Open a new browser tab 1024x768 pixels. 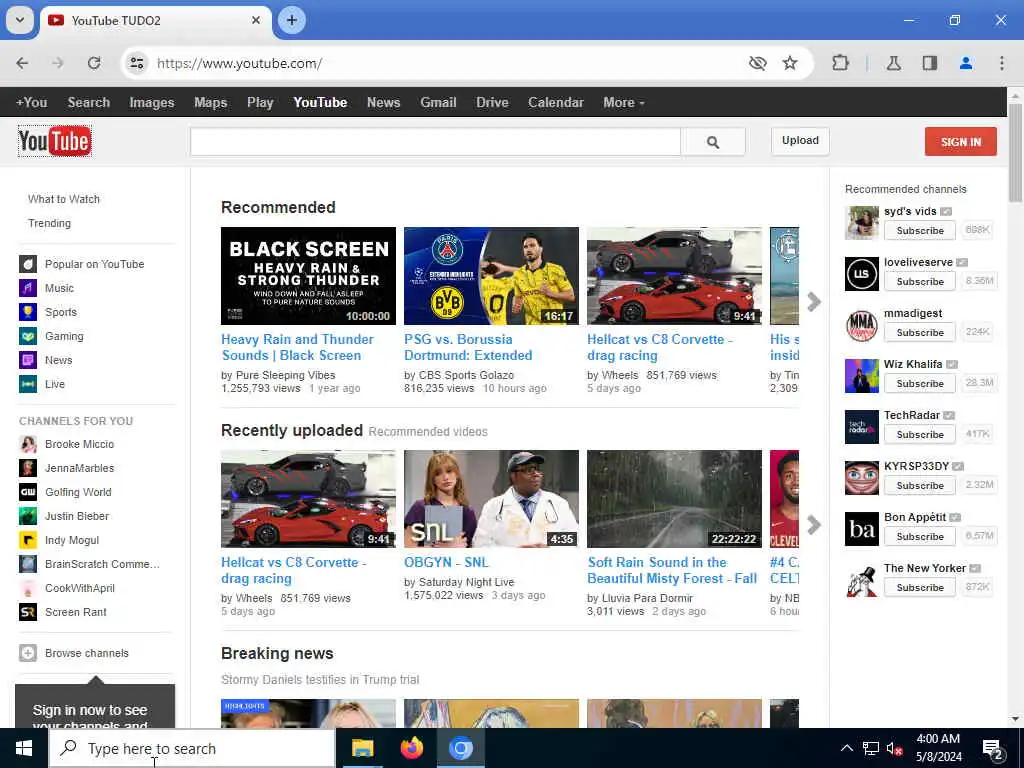pos(292,20)
